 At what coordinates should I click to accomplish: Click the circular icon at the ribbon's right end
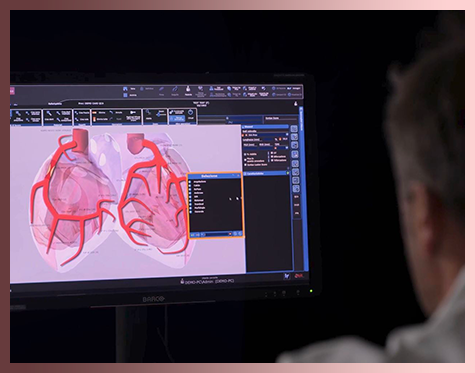click(191, 112)
